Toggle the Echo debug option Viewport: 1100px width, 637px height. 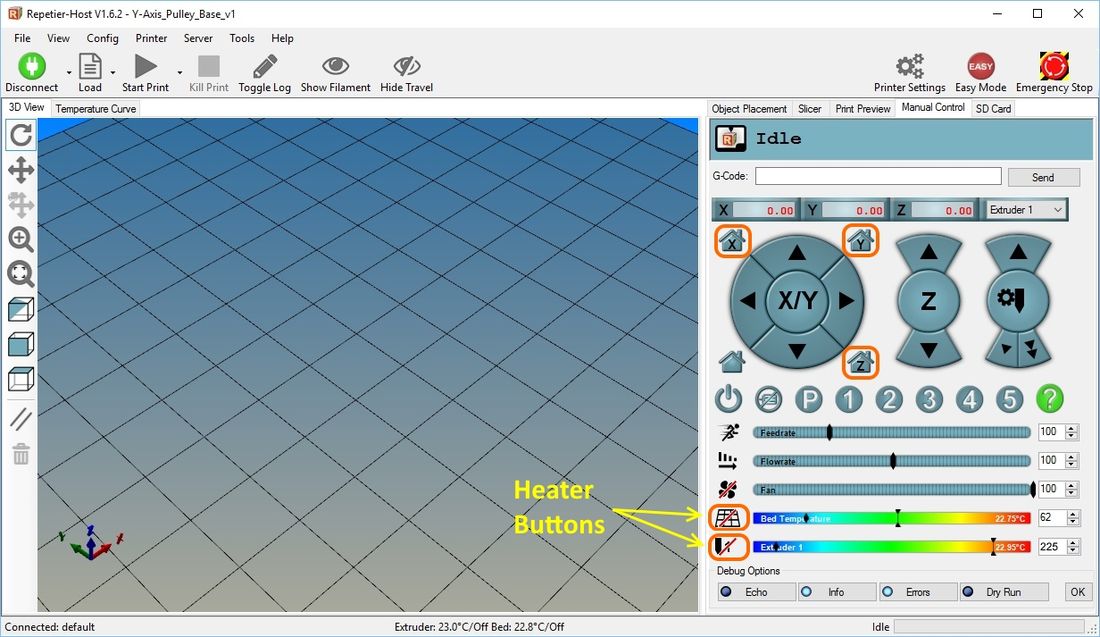(x=757, y=592)
